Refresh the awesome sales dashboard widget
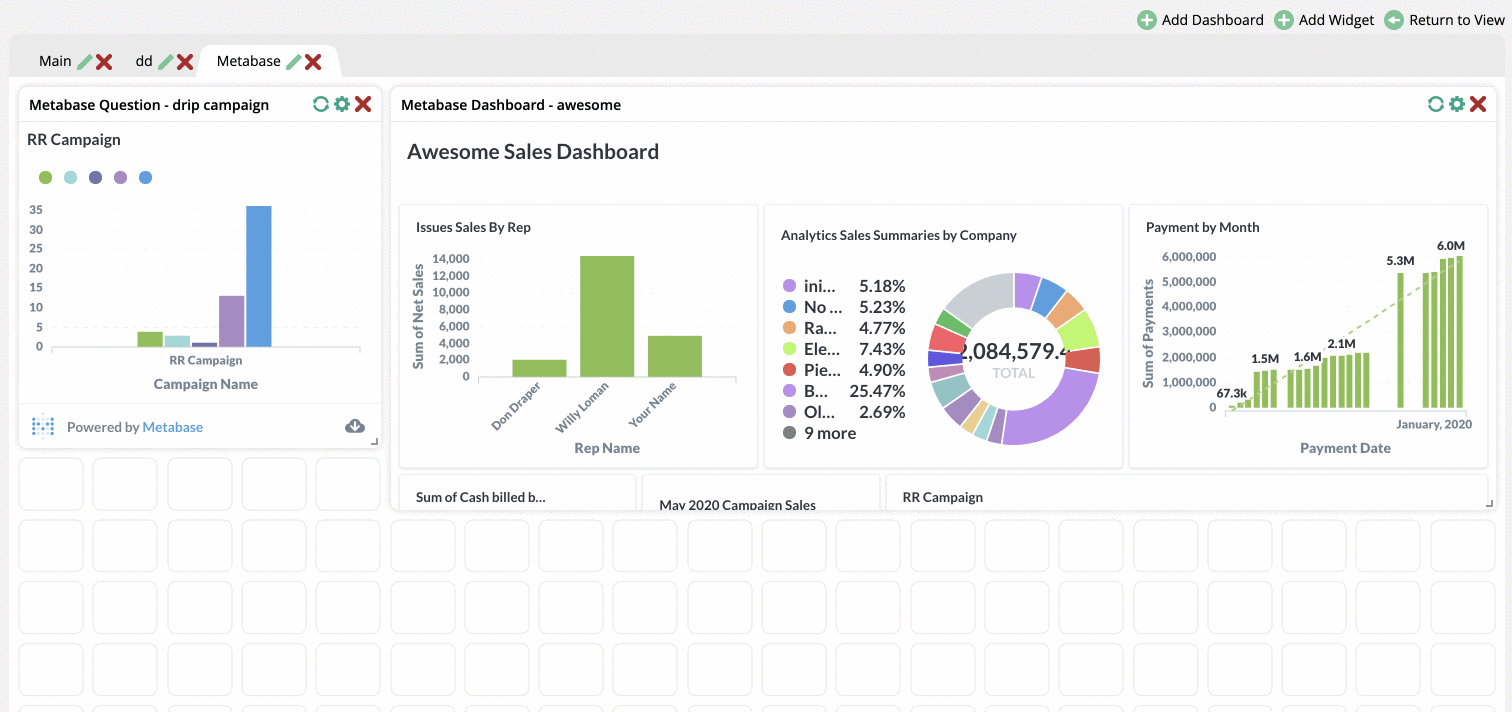Viewport: 1512px width, 712px height. [x=1436, y=103]
